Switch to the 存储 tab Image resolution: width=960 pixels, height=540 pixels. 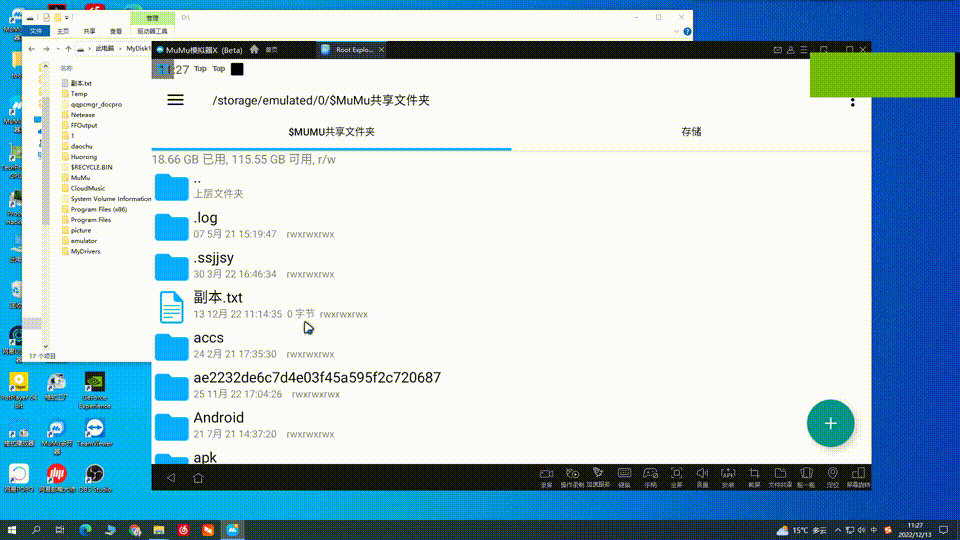coord(691,132)
